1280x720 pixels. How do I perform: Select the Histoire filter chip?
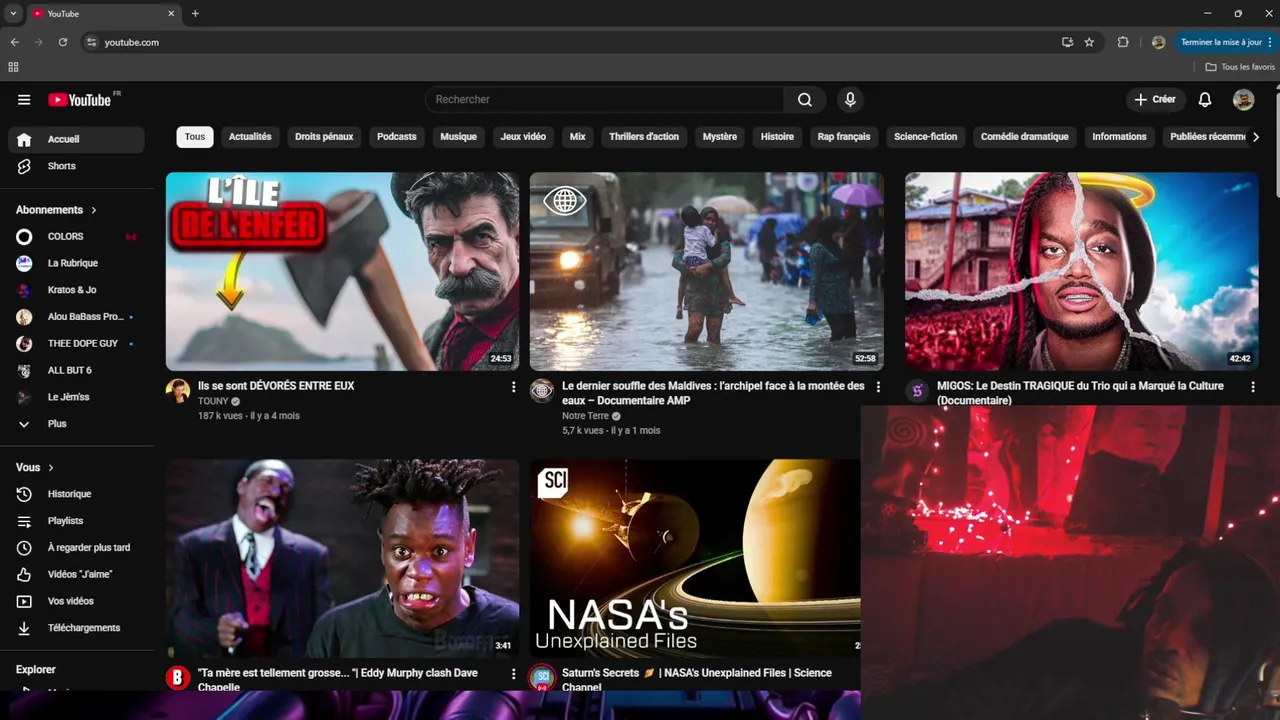pyautogui.click(x=777, y=137)
